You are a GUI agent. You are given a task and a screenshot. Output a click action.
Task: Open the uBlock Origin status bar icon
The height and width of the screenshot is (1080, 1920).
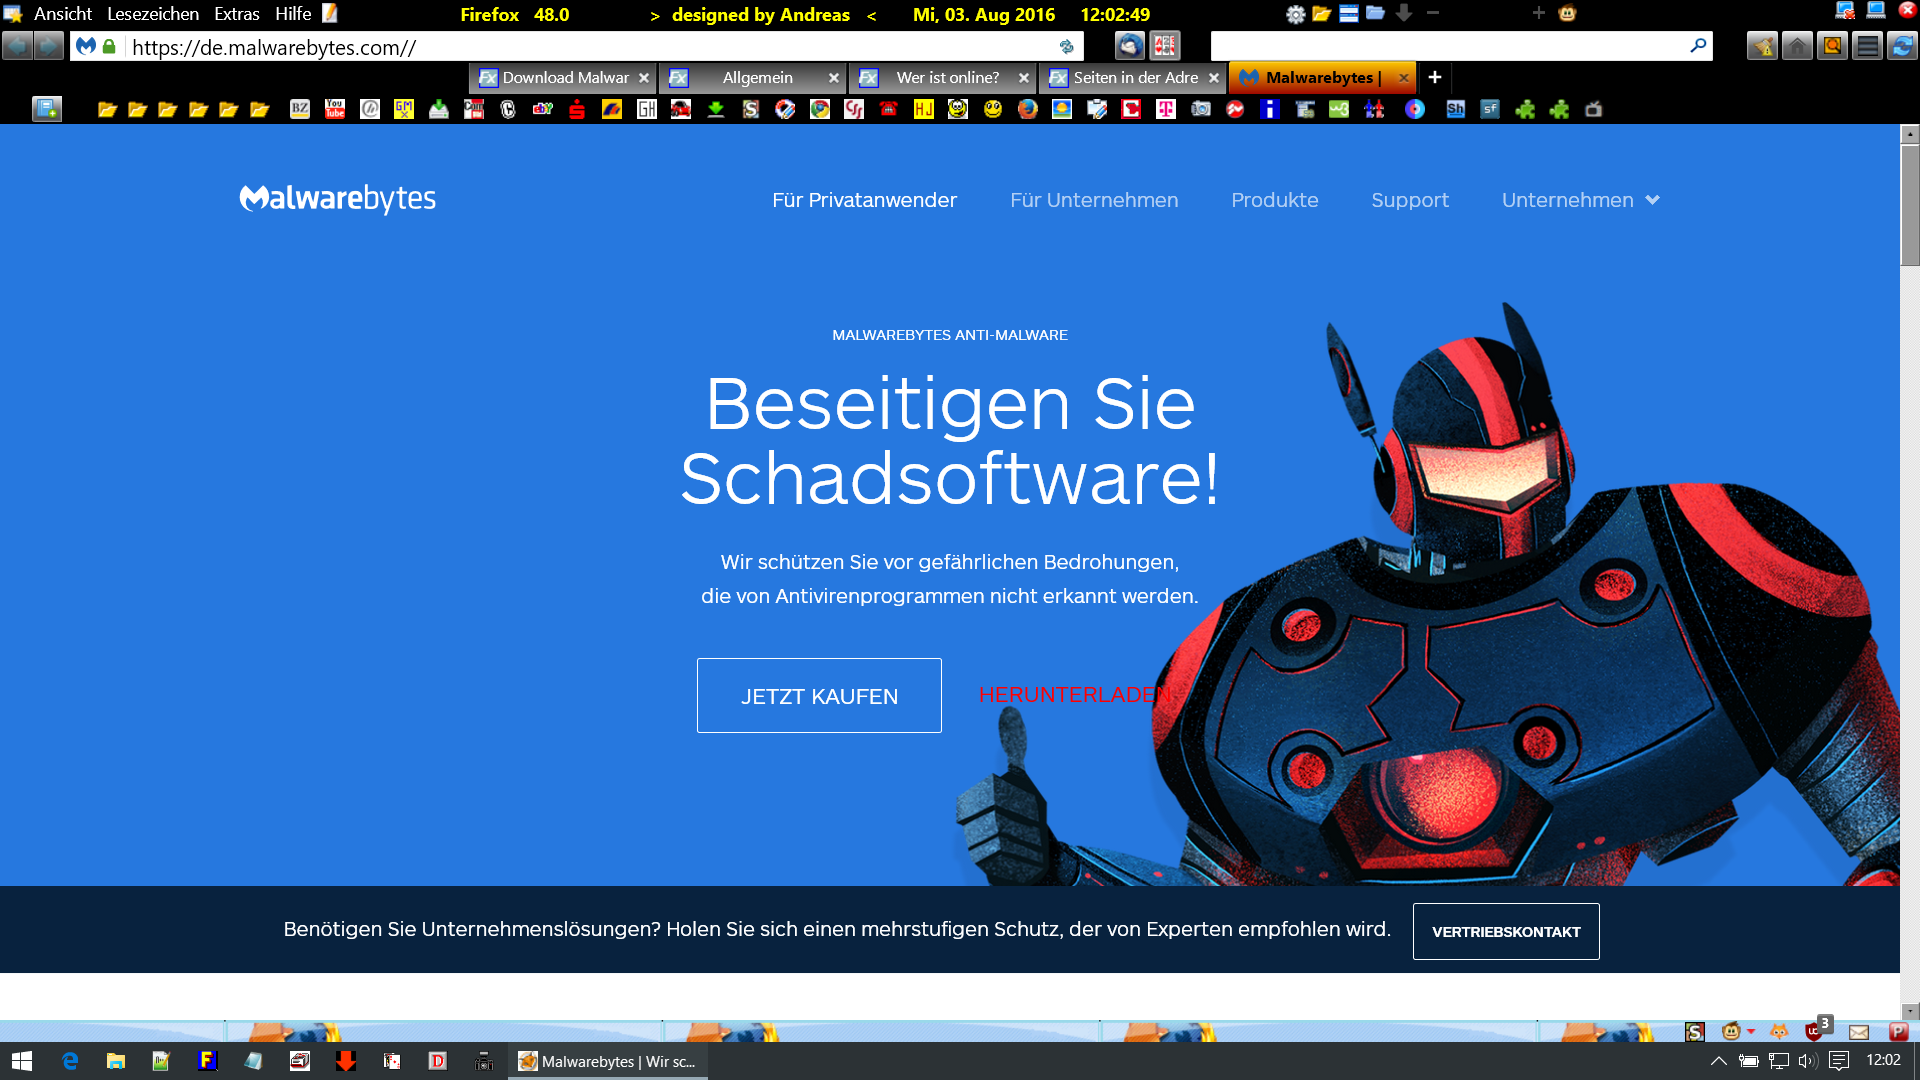click(1813, 1031)
